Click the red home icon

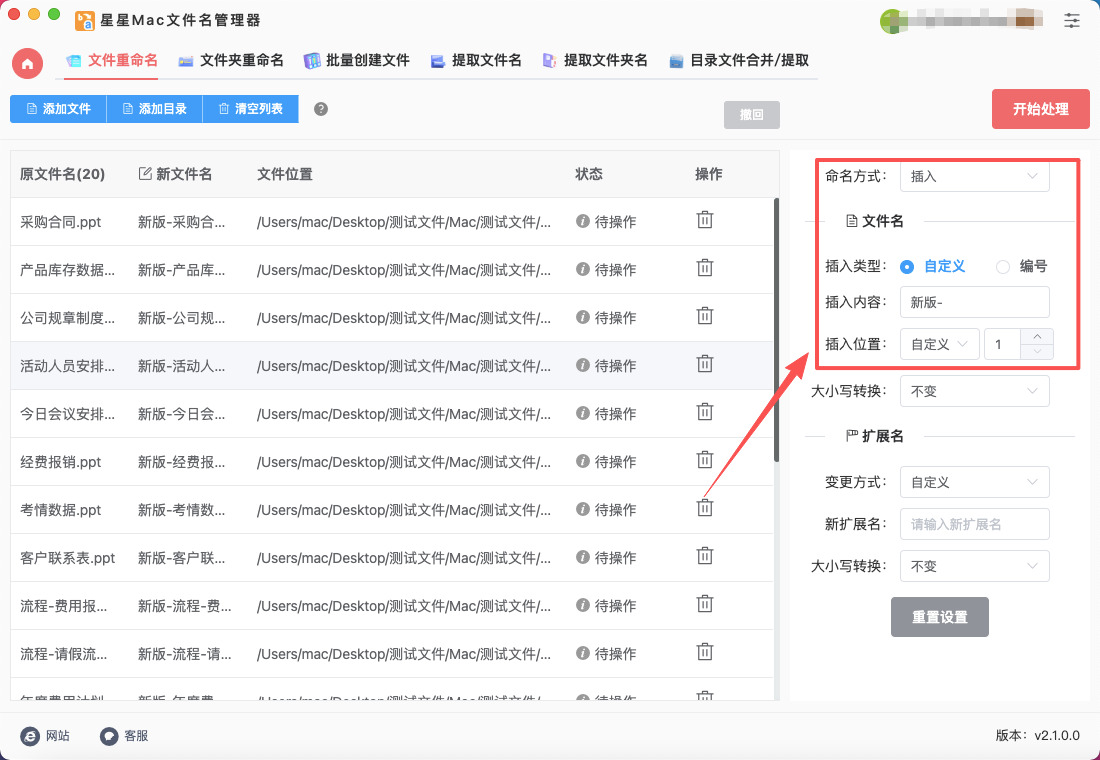27,63
